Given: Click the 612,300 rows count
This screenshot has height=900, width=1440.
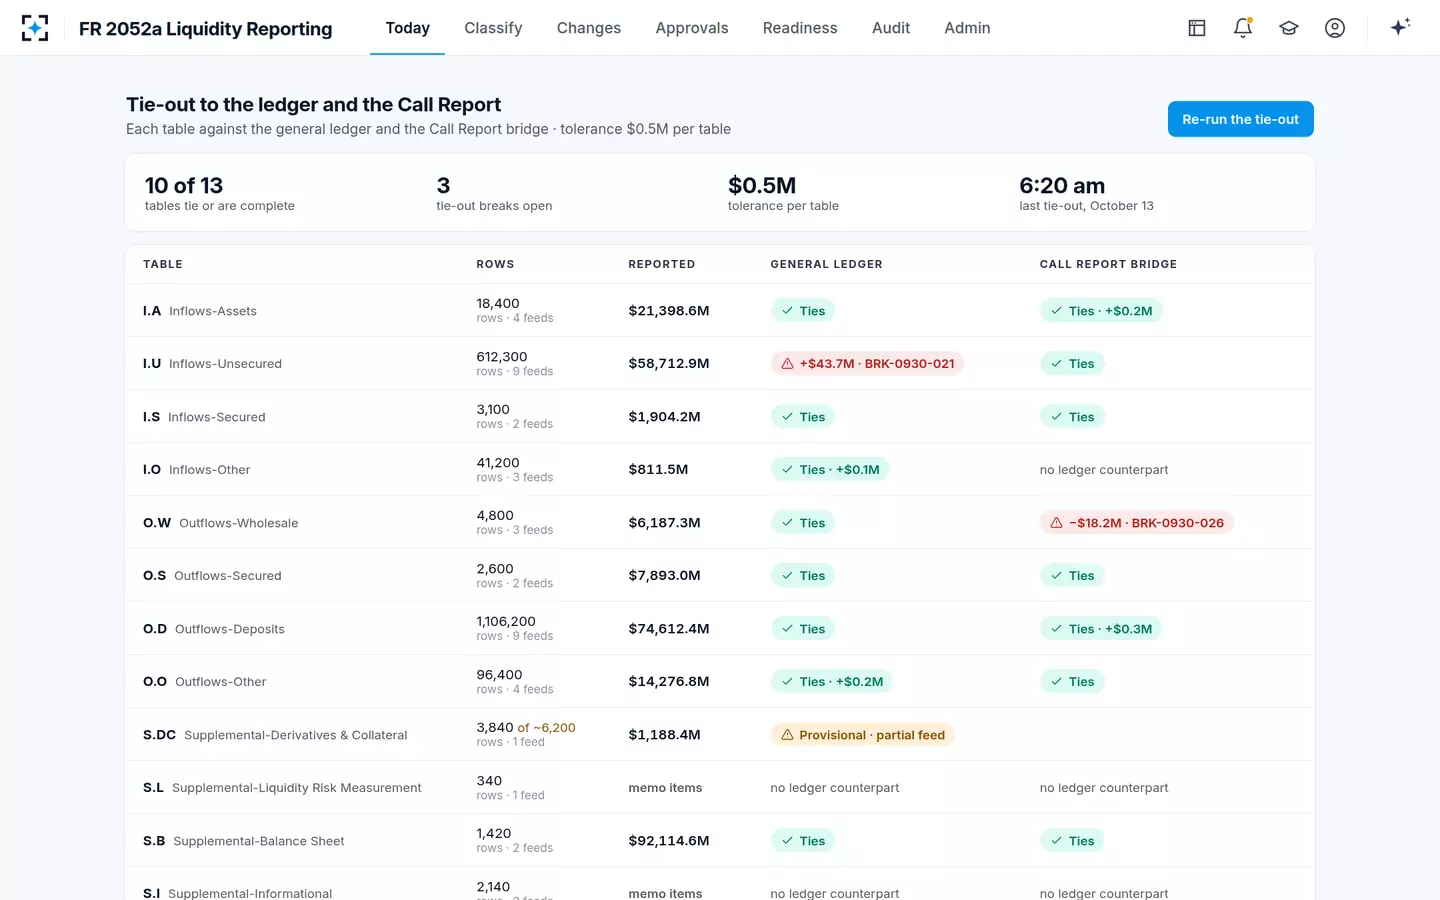Looking at the screenshot, I should click(x=502, y=357).
